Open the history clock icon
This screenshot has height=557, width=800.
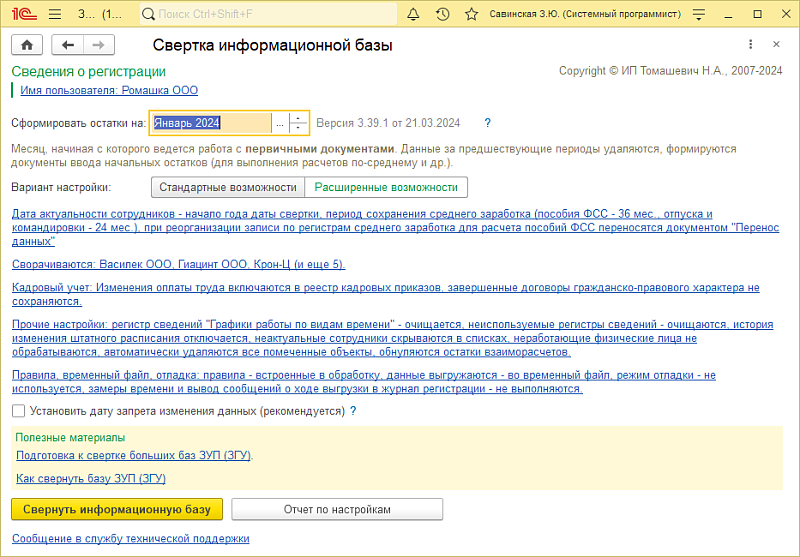442,14
